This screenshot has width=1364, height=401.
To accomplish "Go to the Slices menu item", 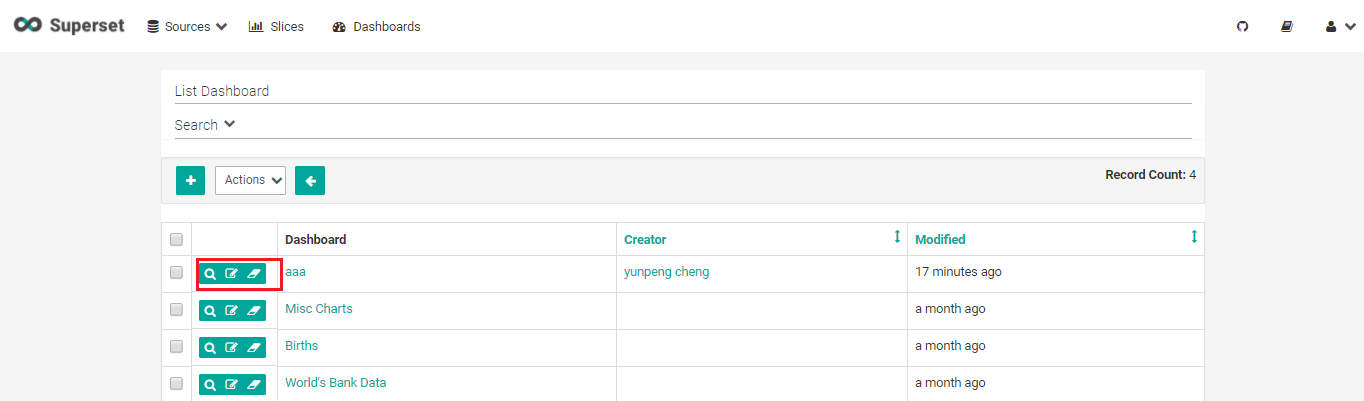I will (x=276, y=27).
